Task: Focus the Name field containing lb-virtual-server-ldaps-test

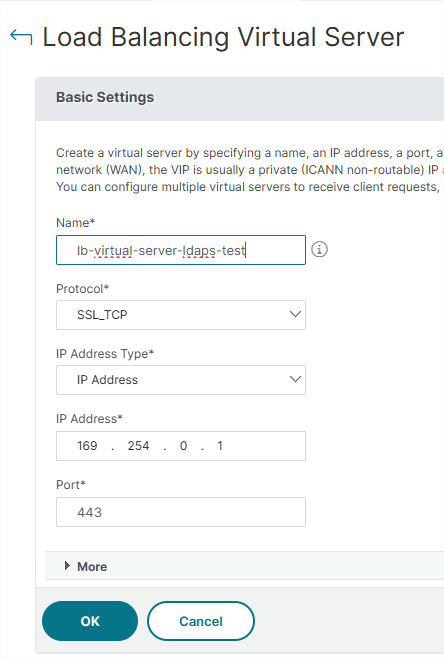Action: click(x=181, y=250)
